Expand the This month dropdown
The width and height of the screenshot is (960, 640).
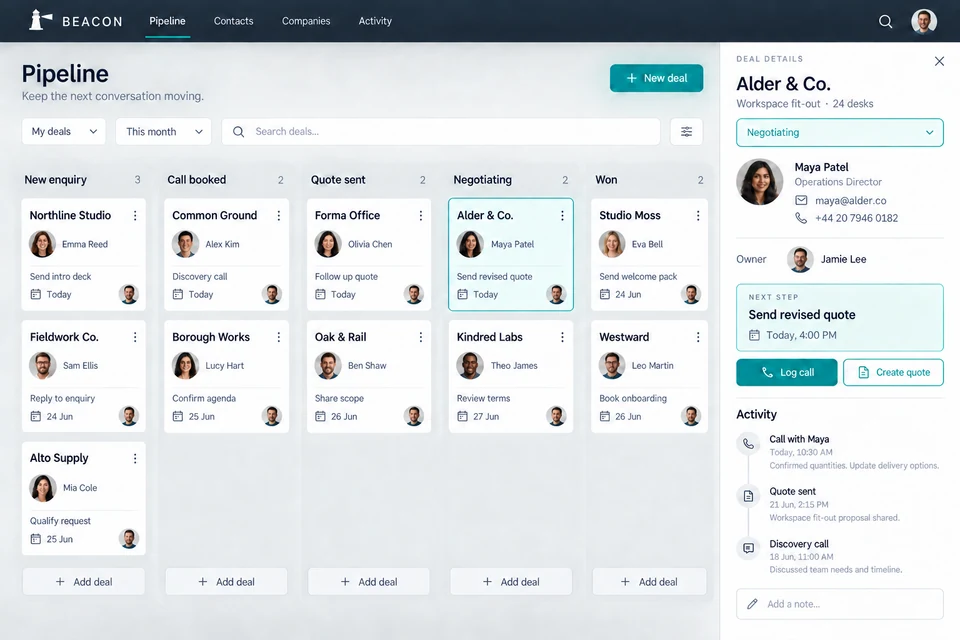click(x=163, y=132)
